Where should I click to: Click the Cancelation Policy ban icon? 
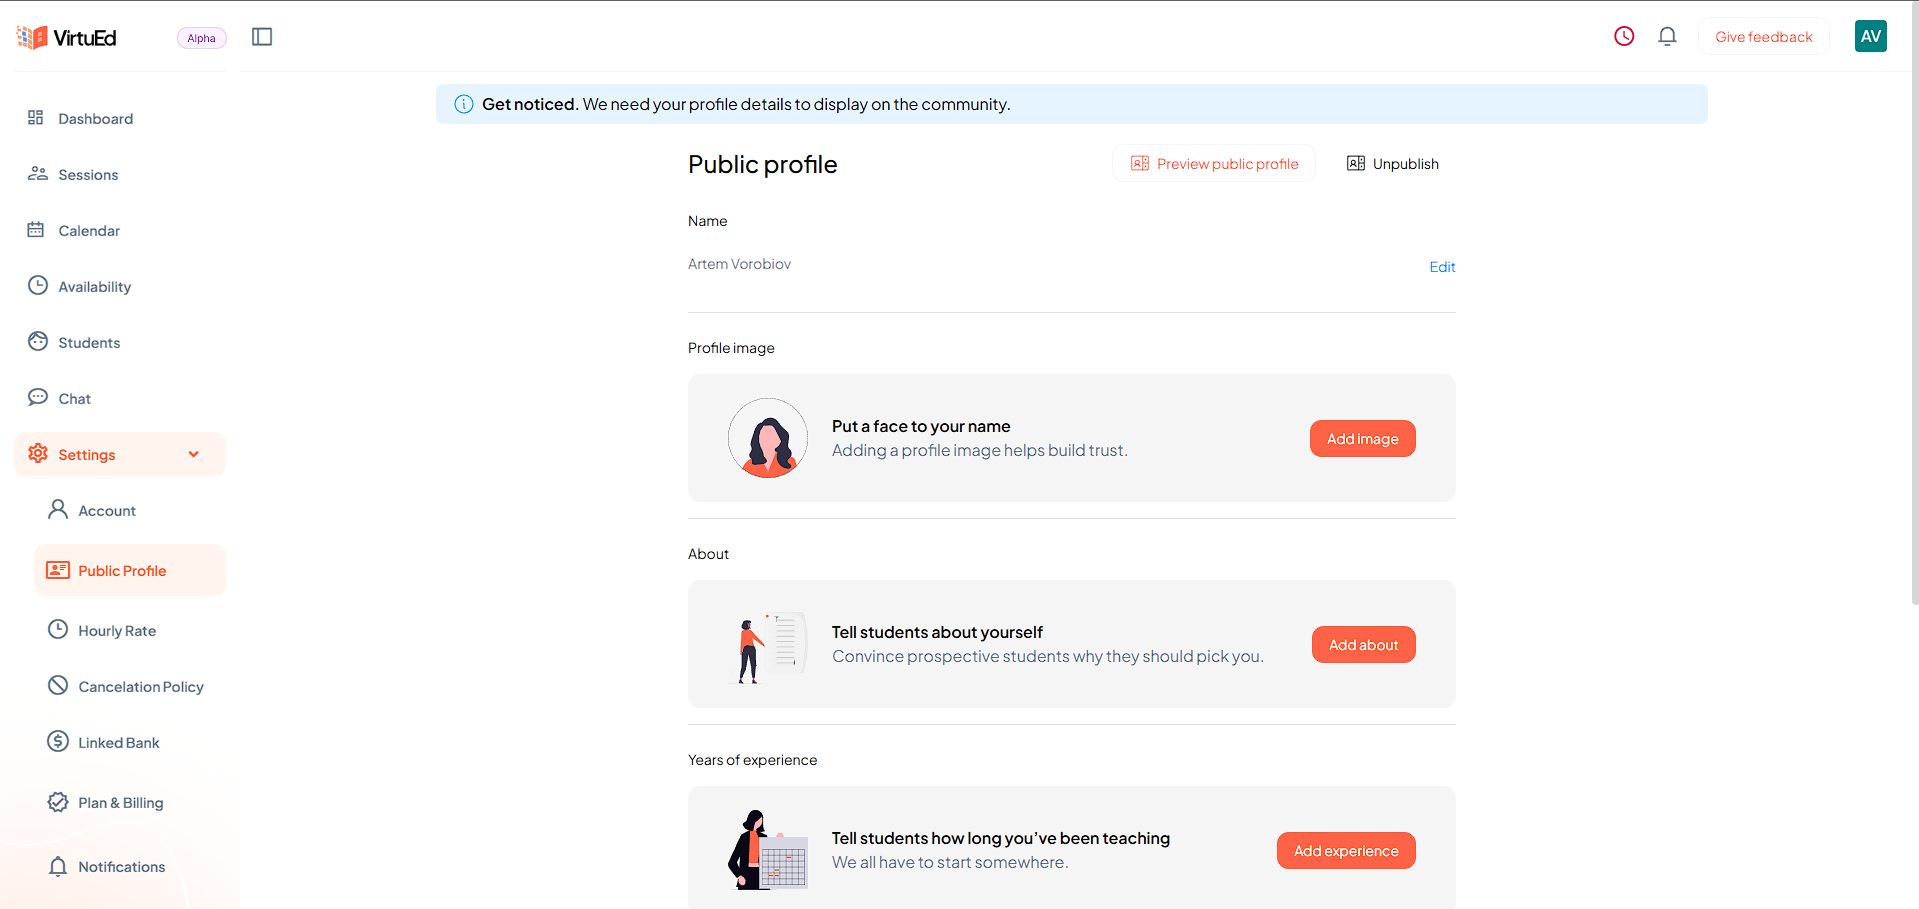pos(58,686)
